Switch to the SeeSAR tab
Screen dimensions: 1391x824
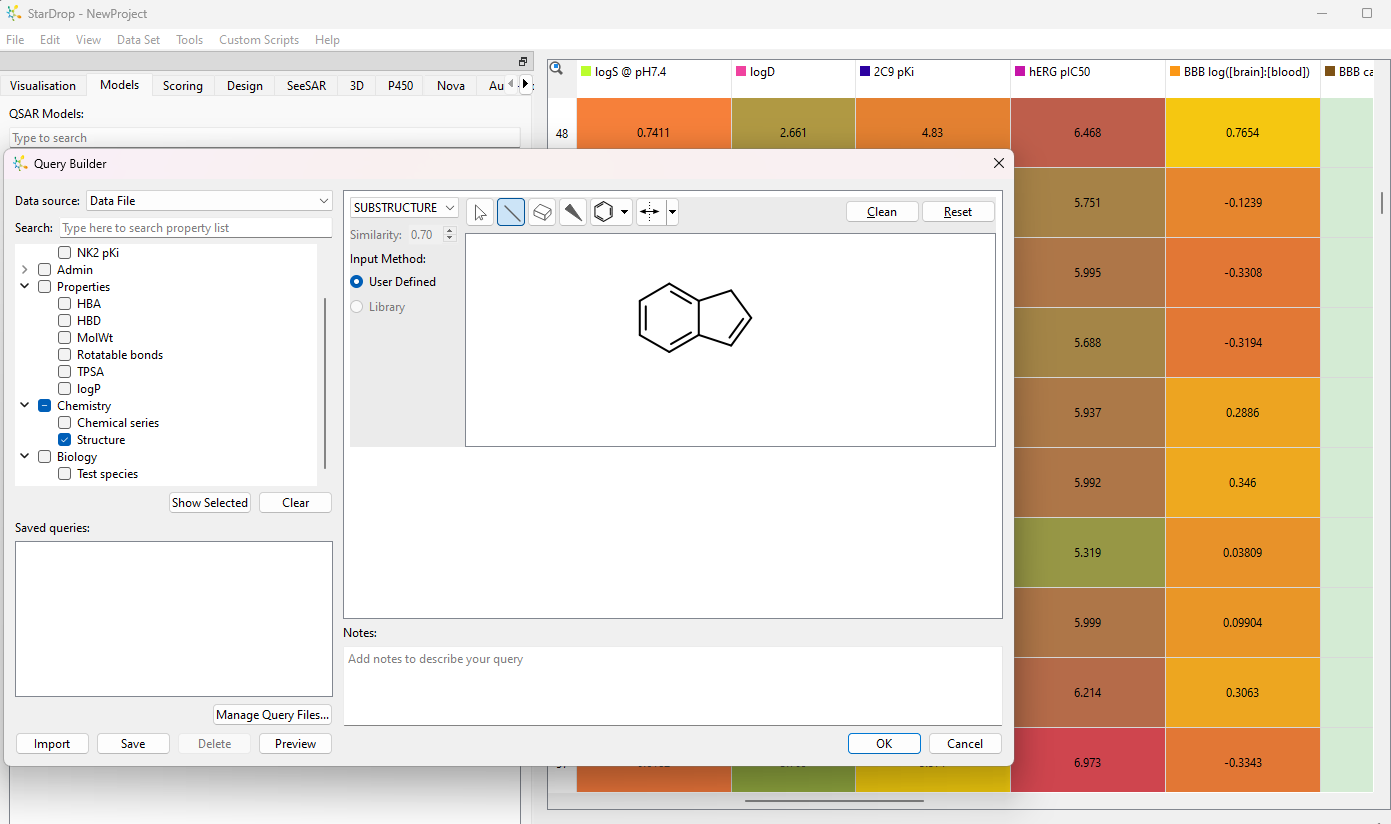click(306, 86)
